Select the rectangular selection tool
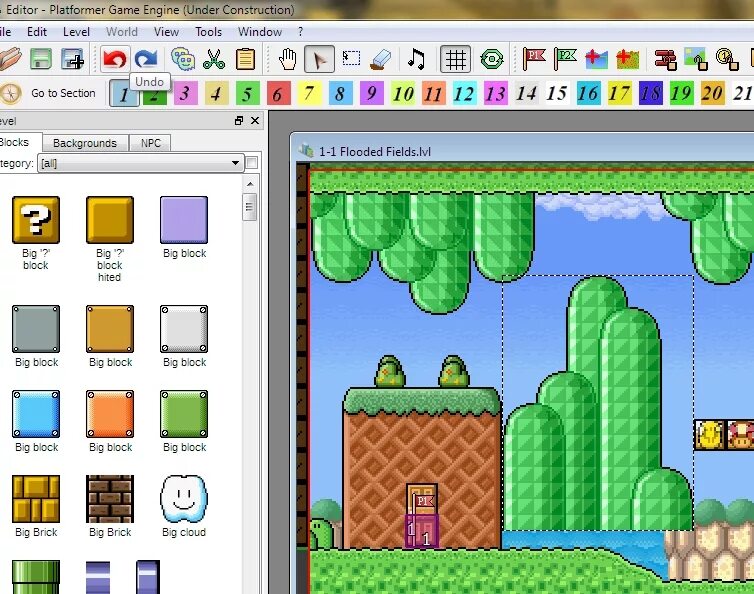 [351, 58]
